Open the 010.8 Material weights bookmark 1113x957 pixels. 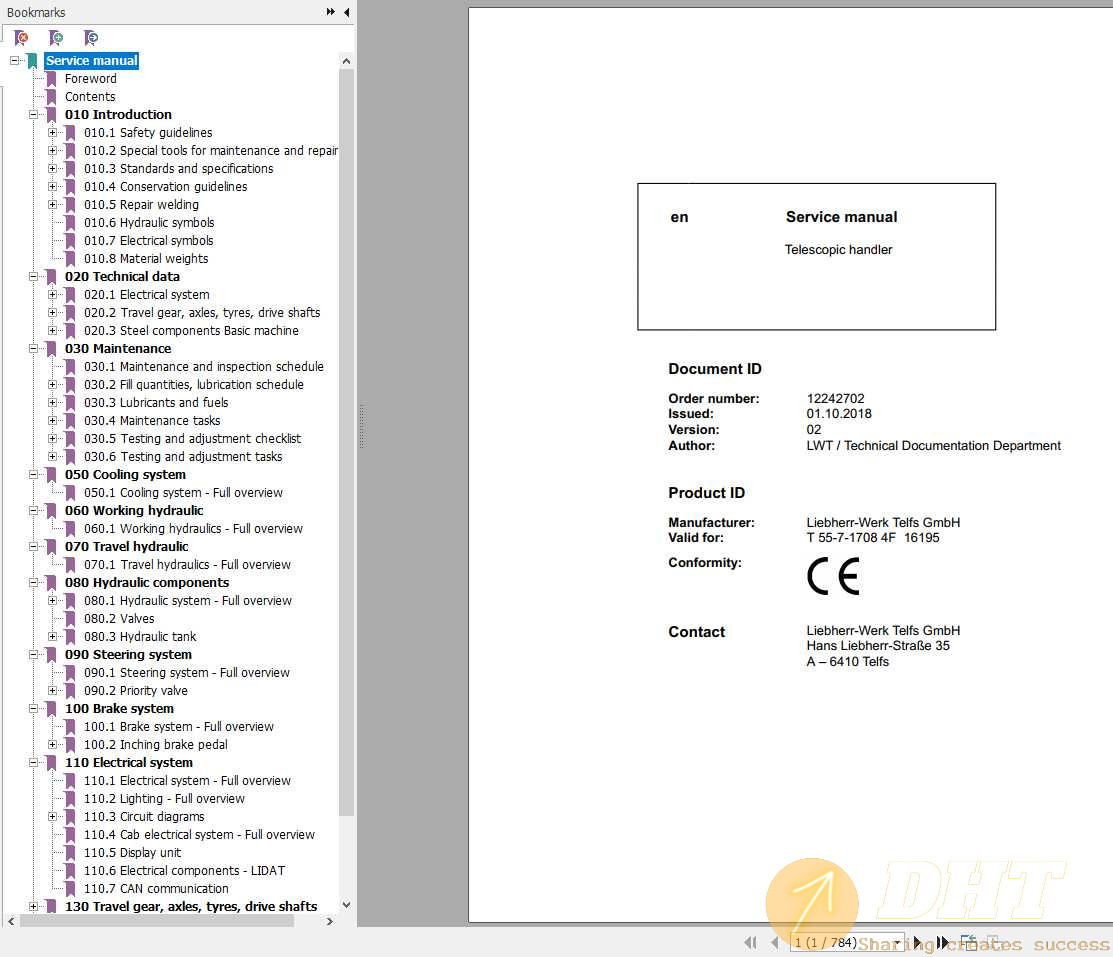point(146,259)
